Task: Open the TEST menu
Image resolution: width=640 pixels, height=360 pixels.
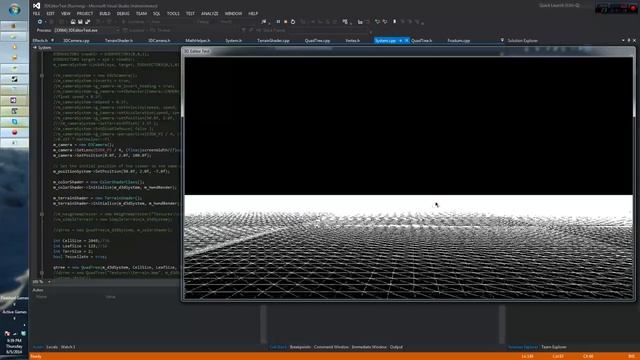Action: click(x=190, y=13)
